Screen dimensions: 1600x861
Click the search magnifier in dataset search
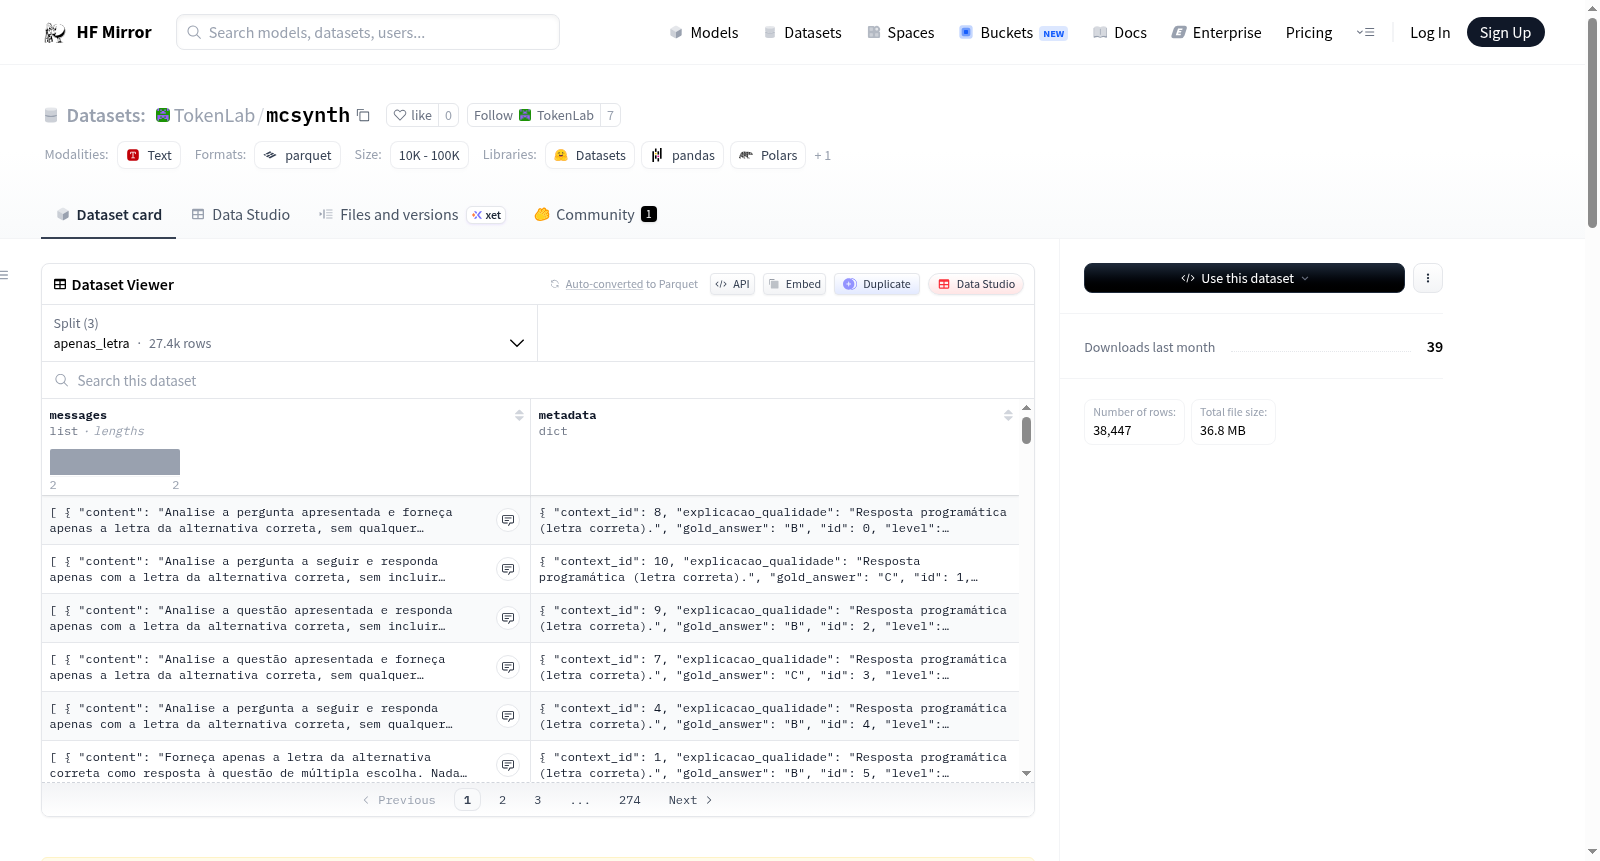[x=62, y=380]
